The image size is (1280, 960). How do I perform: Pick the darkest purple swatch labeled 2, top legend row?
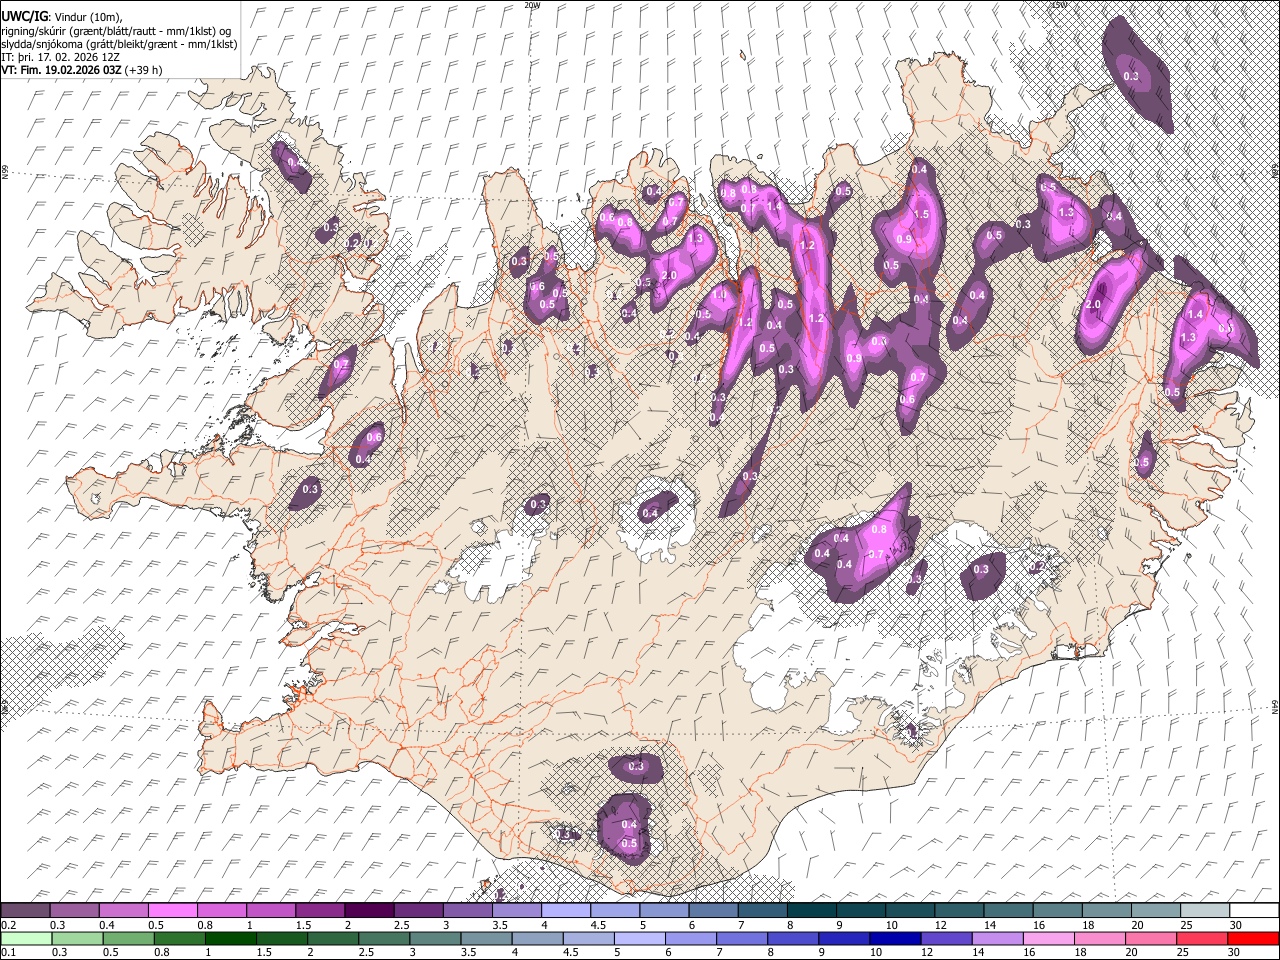pyautogui.click(x=368, y=911)
